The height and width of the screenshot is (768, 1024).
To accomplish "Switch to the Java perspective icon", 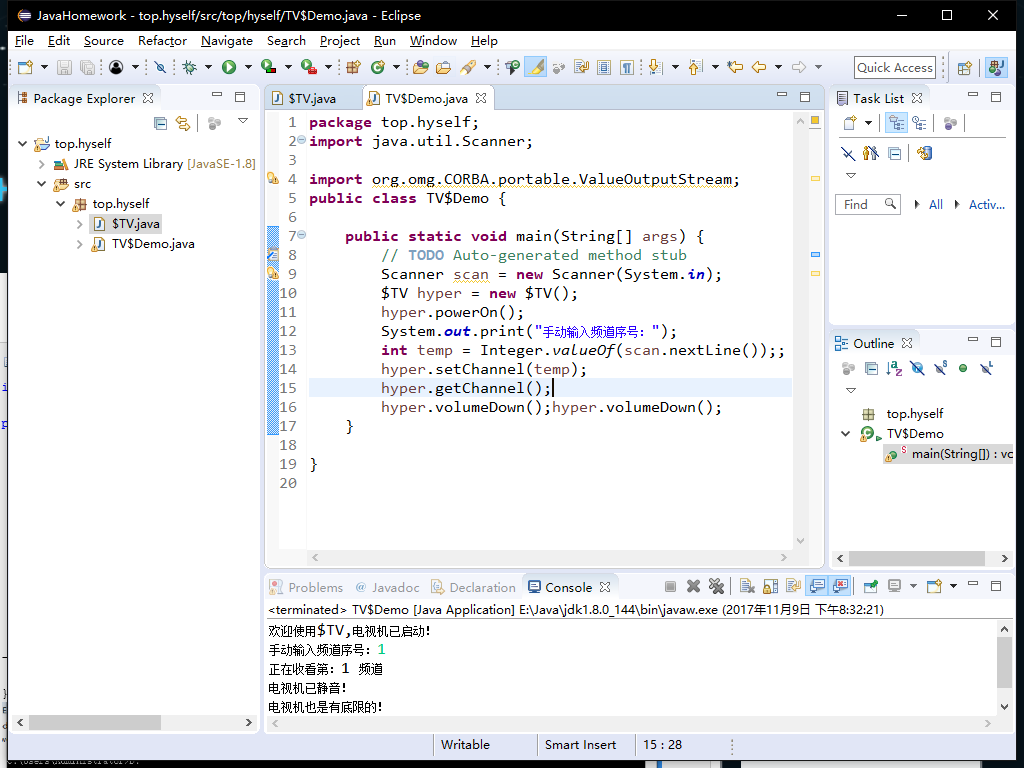I will point(996,67).
